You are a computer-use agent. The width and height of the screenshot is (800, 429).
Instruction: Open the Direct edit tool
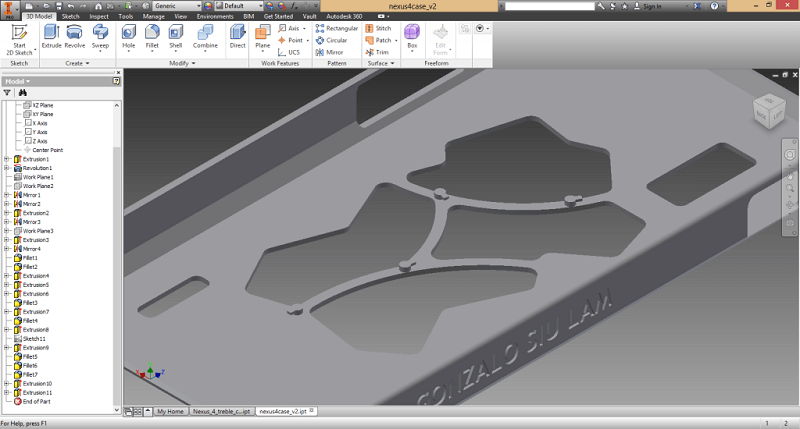tap(237, 37)
